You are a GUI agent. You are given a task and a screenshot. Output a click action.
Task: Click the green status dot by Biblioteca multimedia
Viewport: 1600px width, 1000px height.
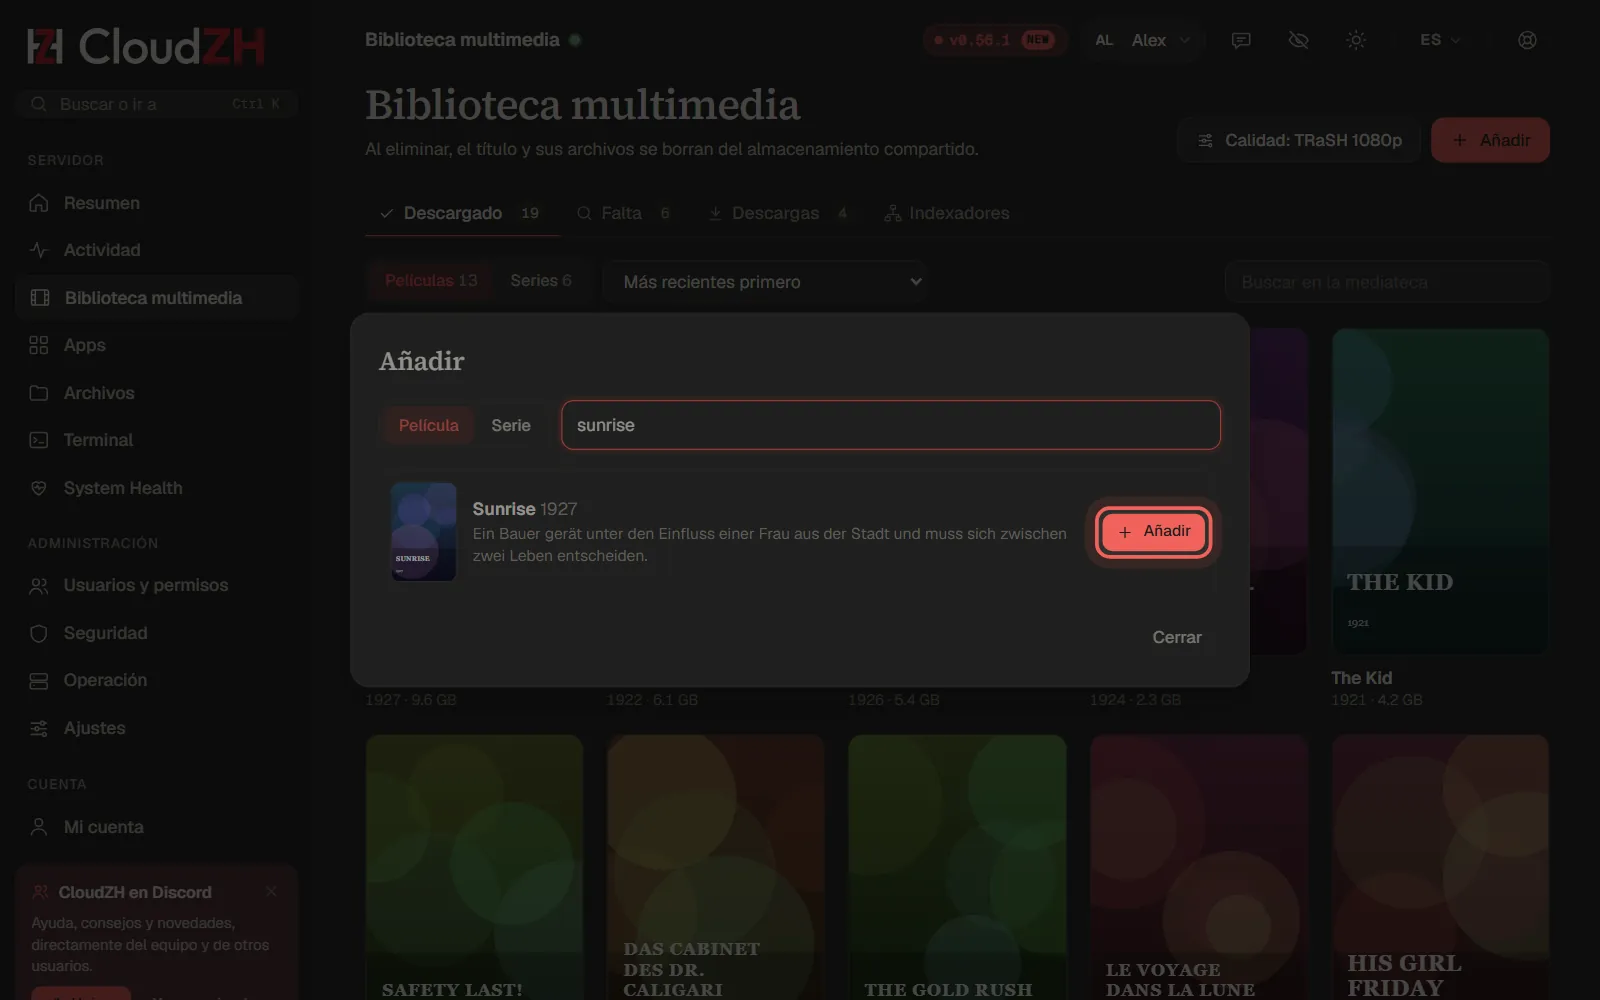[x=575, y=40]
